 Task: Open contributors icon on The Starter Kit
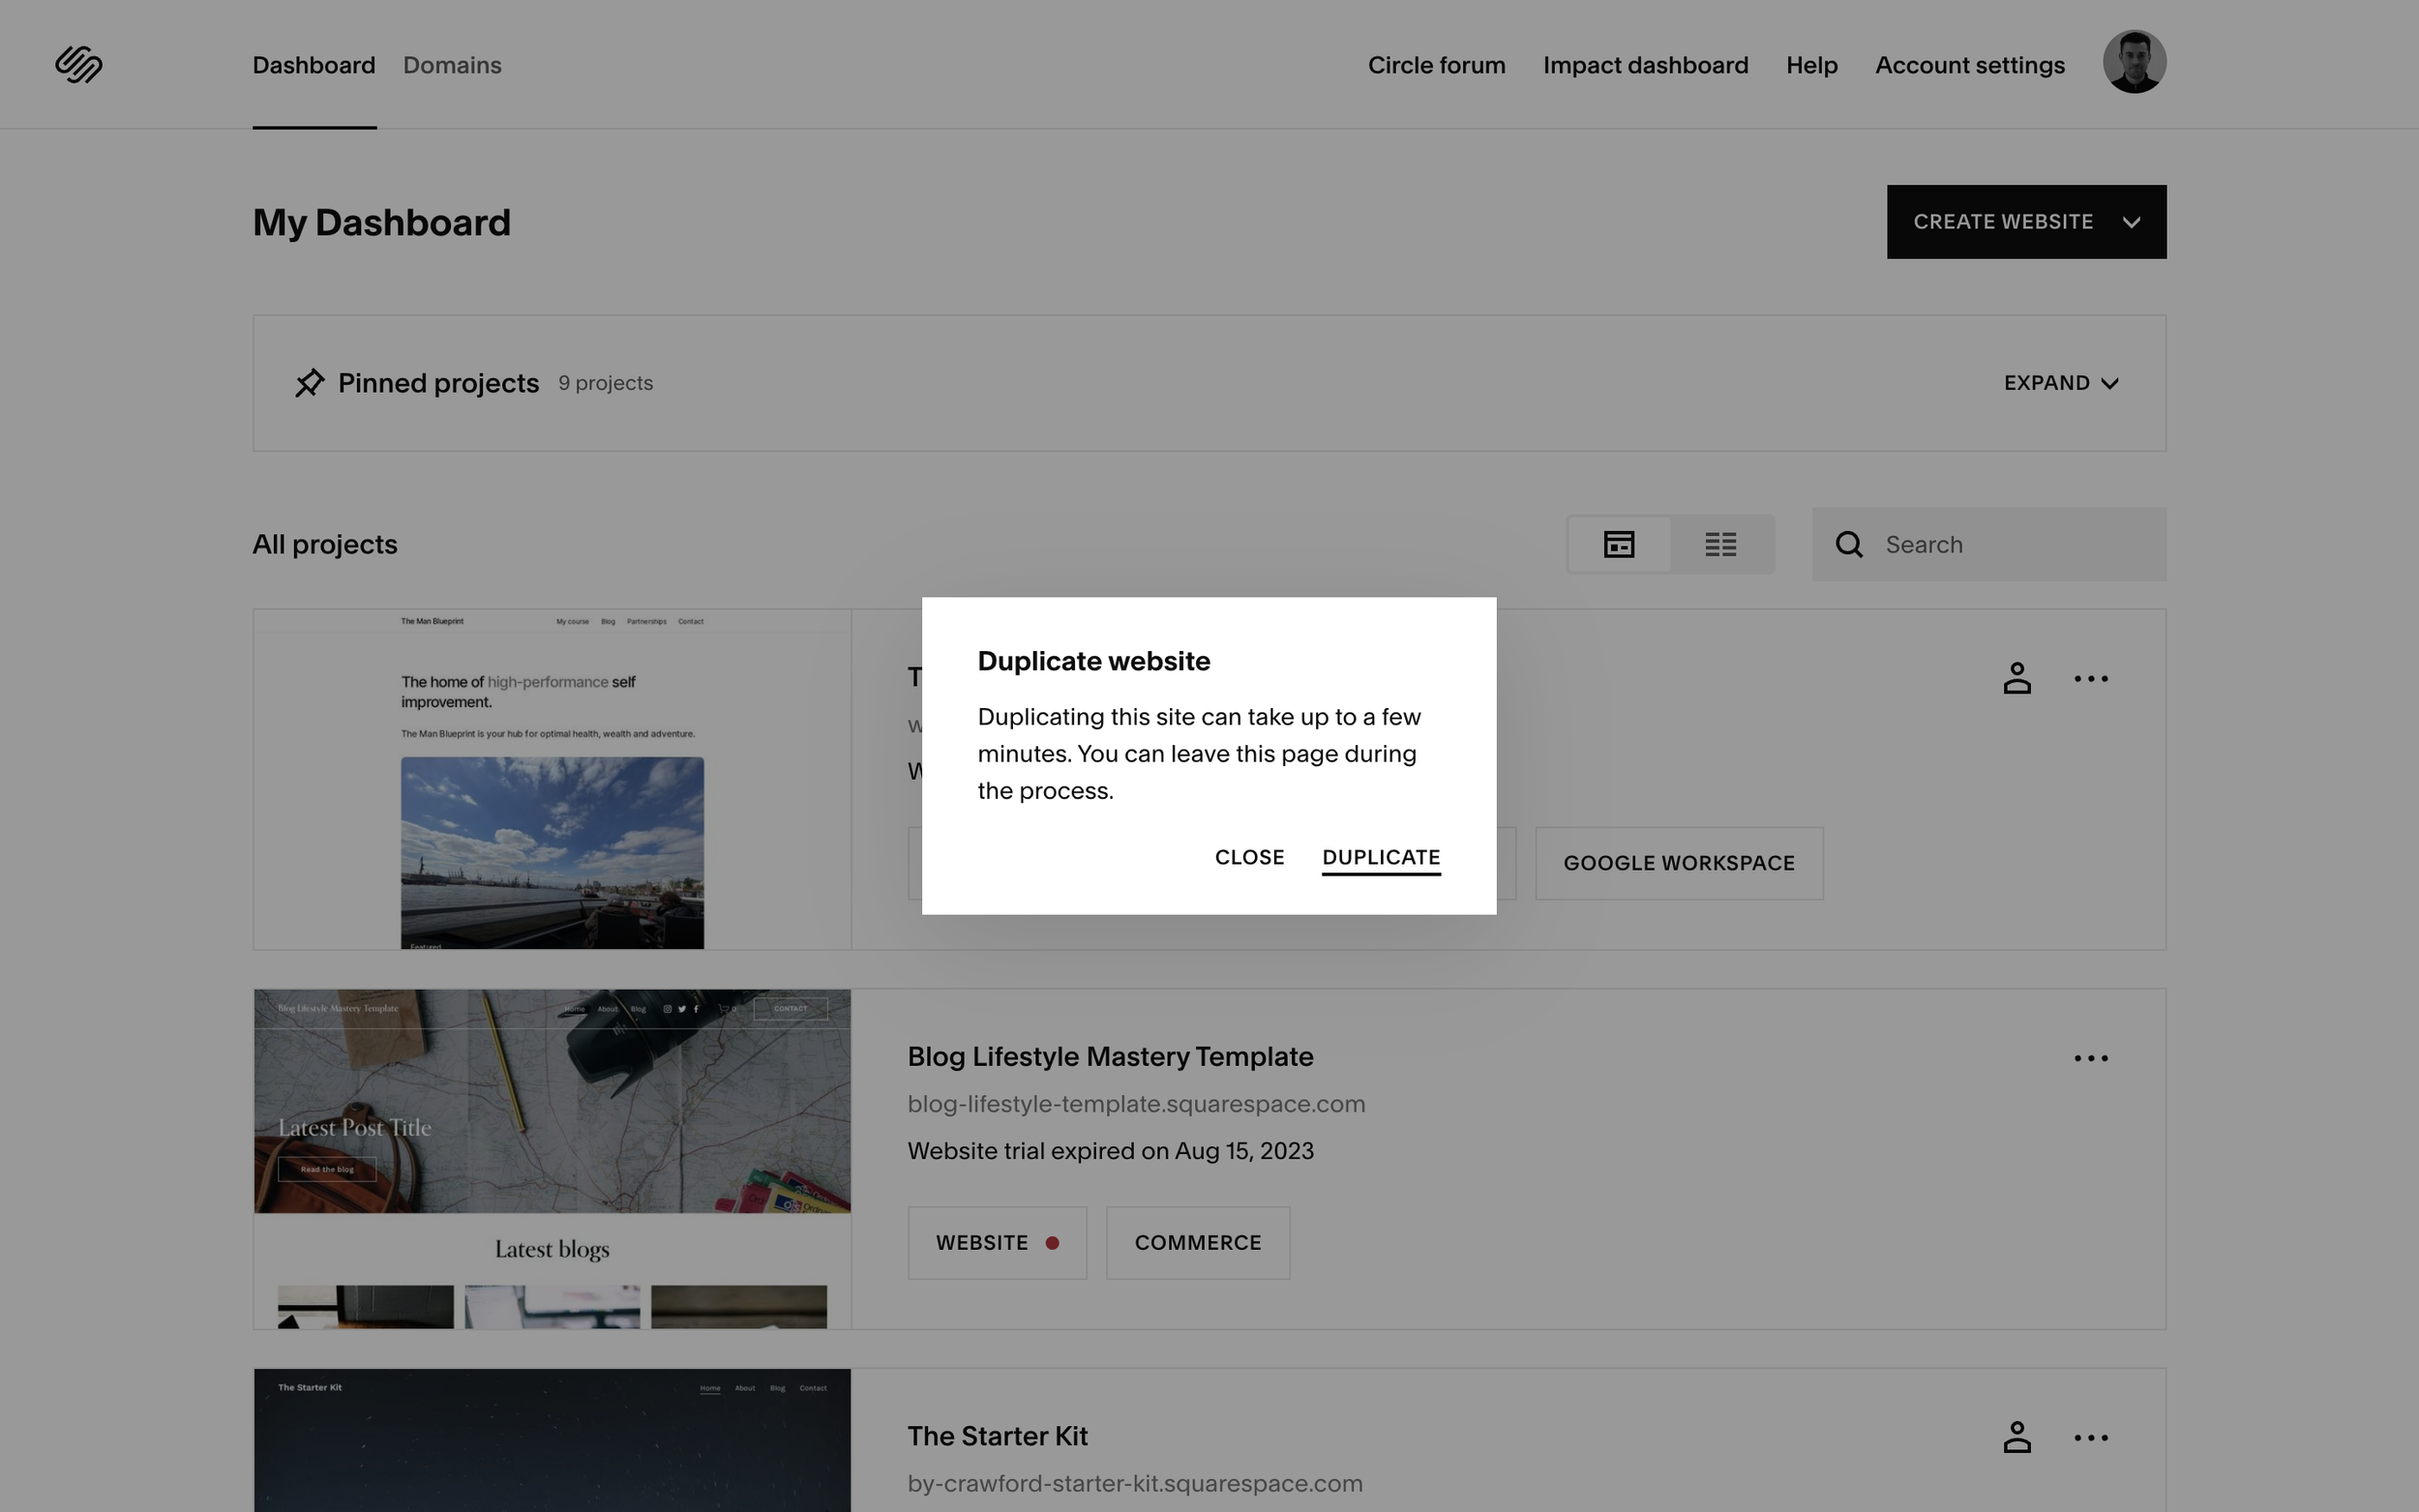coord(2016,1437)
